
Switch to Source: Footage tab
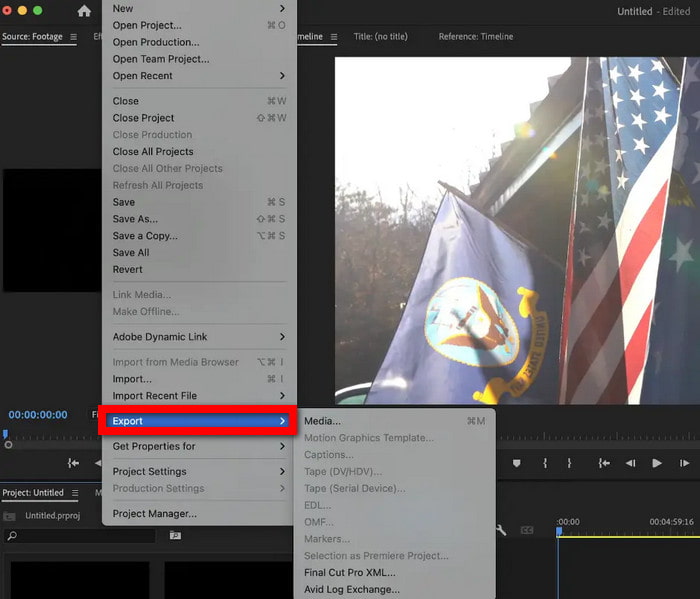tap(32, 37)
